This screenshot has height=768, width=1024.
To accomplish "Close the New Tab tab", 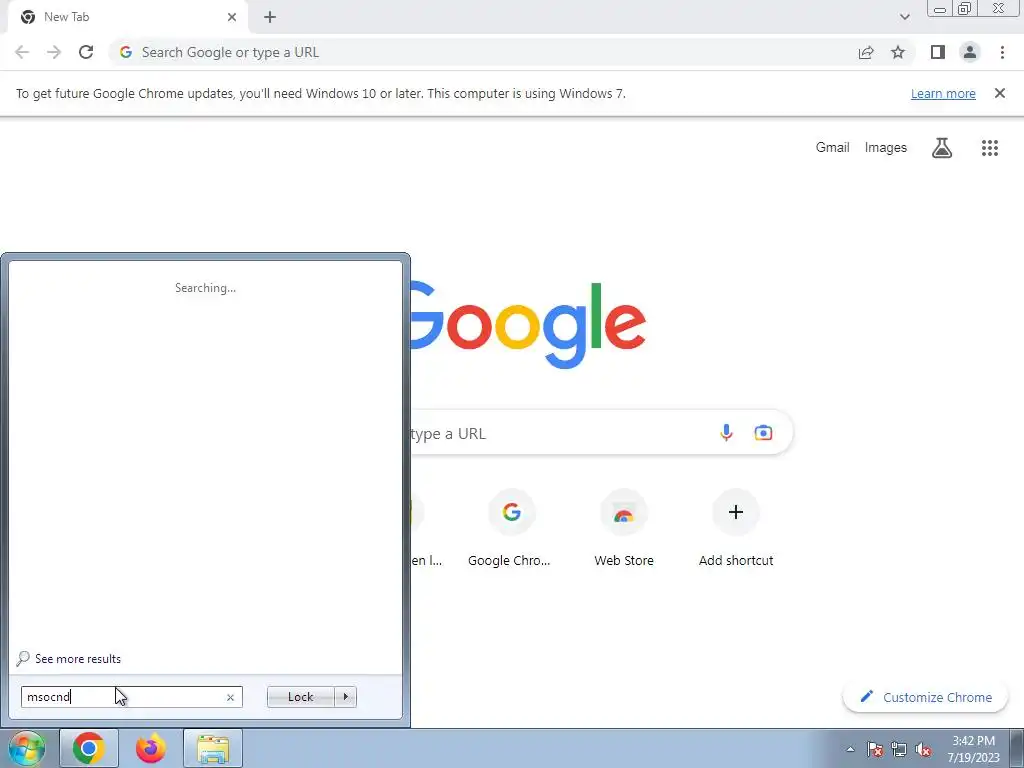I will [232, 17].
